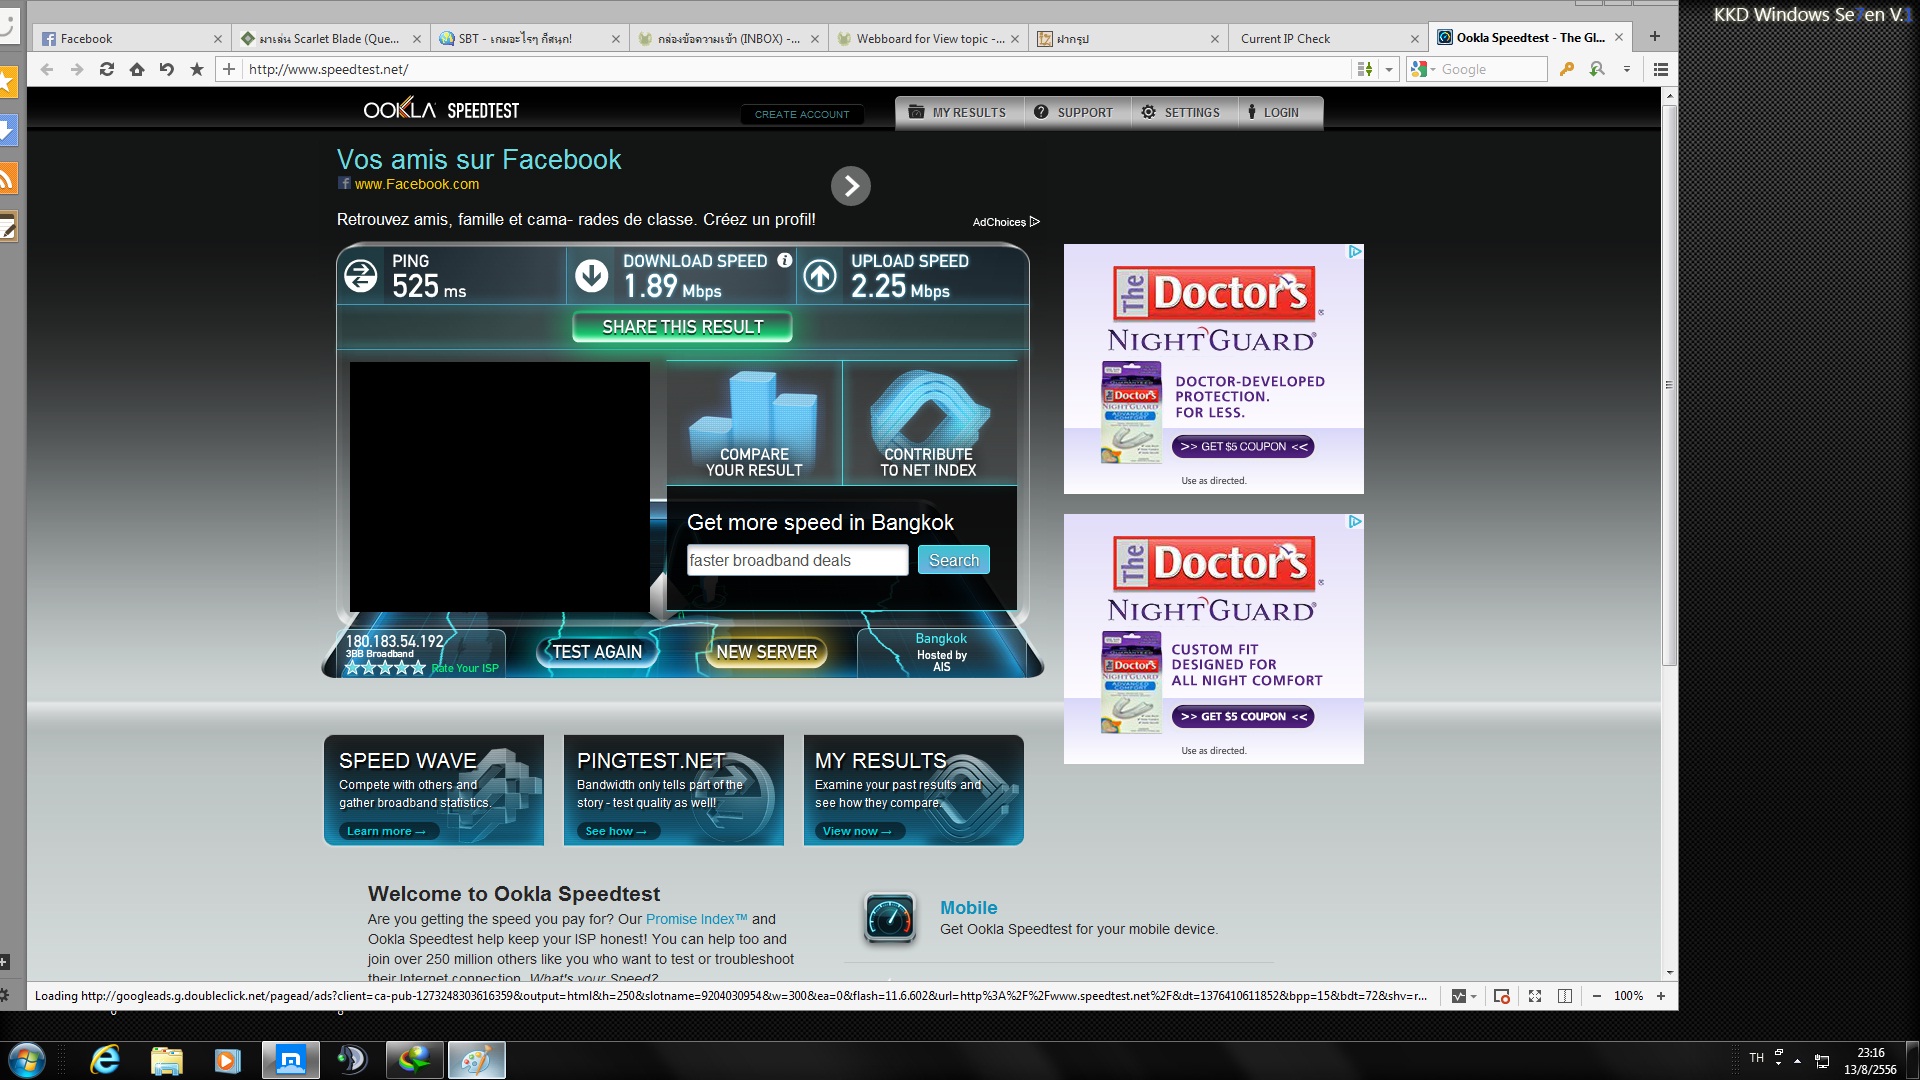Click the TEST AGAIN button
This screenshot has width=1920, height=1080.
[597, 652]
